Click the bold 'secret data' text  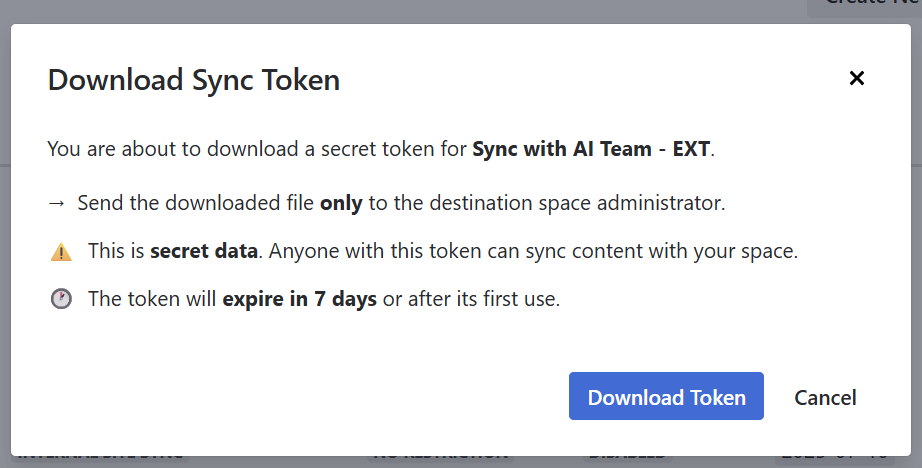click(204, 251)
